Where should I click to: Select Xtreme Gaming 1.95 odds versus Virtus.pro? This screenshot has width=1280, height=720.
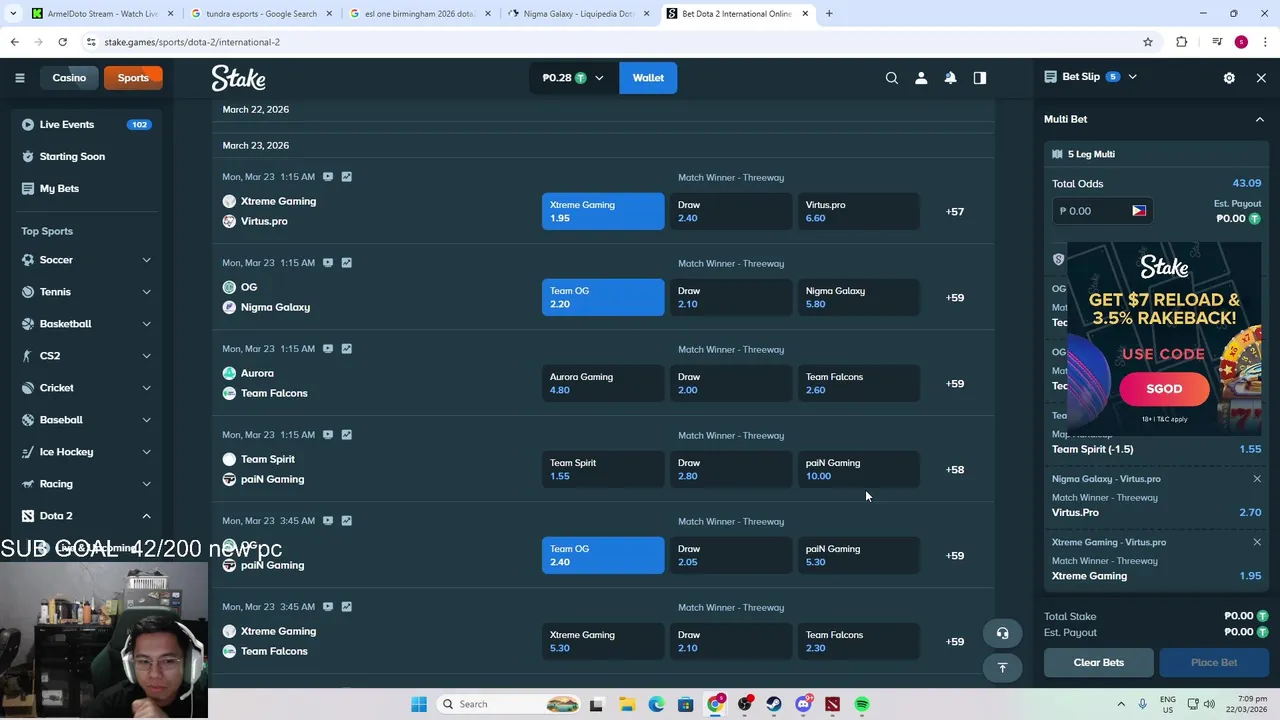(603, 211)
